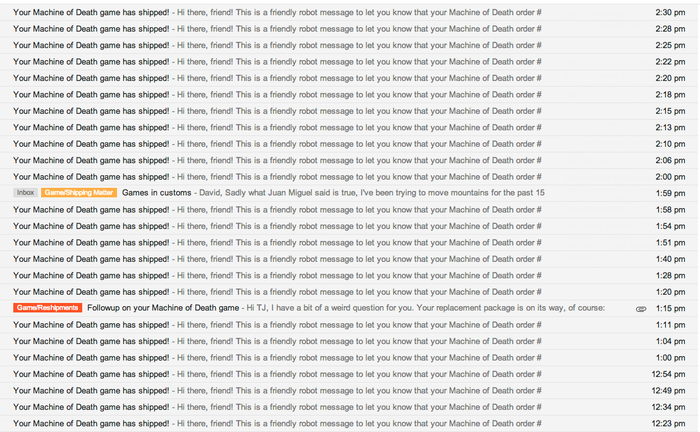Open the shipped email received at 2:18 pm
This screenshot has height=432, width=700.
tap(349, 95)
